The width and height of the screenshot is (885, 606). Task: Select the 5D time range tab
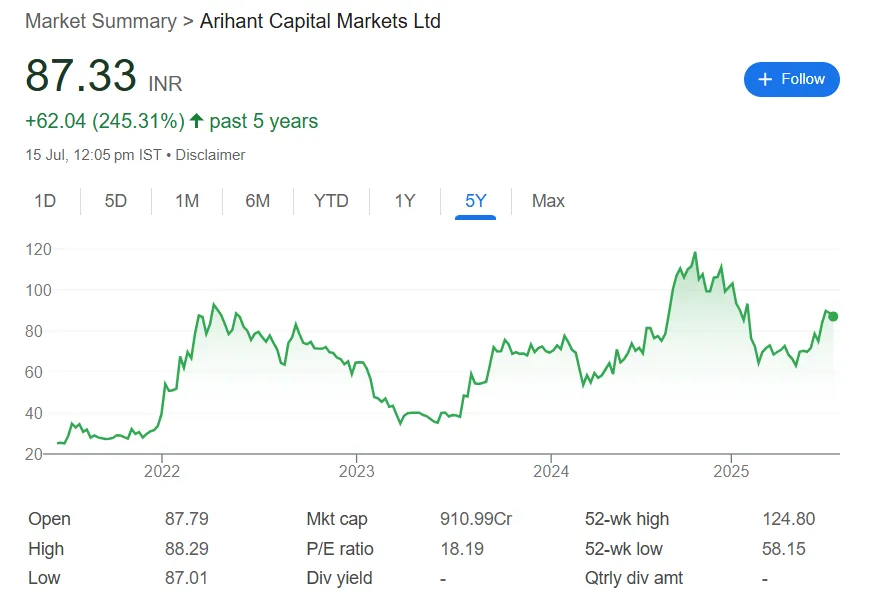(116, 201)
